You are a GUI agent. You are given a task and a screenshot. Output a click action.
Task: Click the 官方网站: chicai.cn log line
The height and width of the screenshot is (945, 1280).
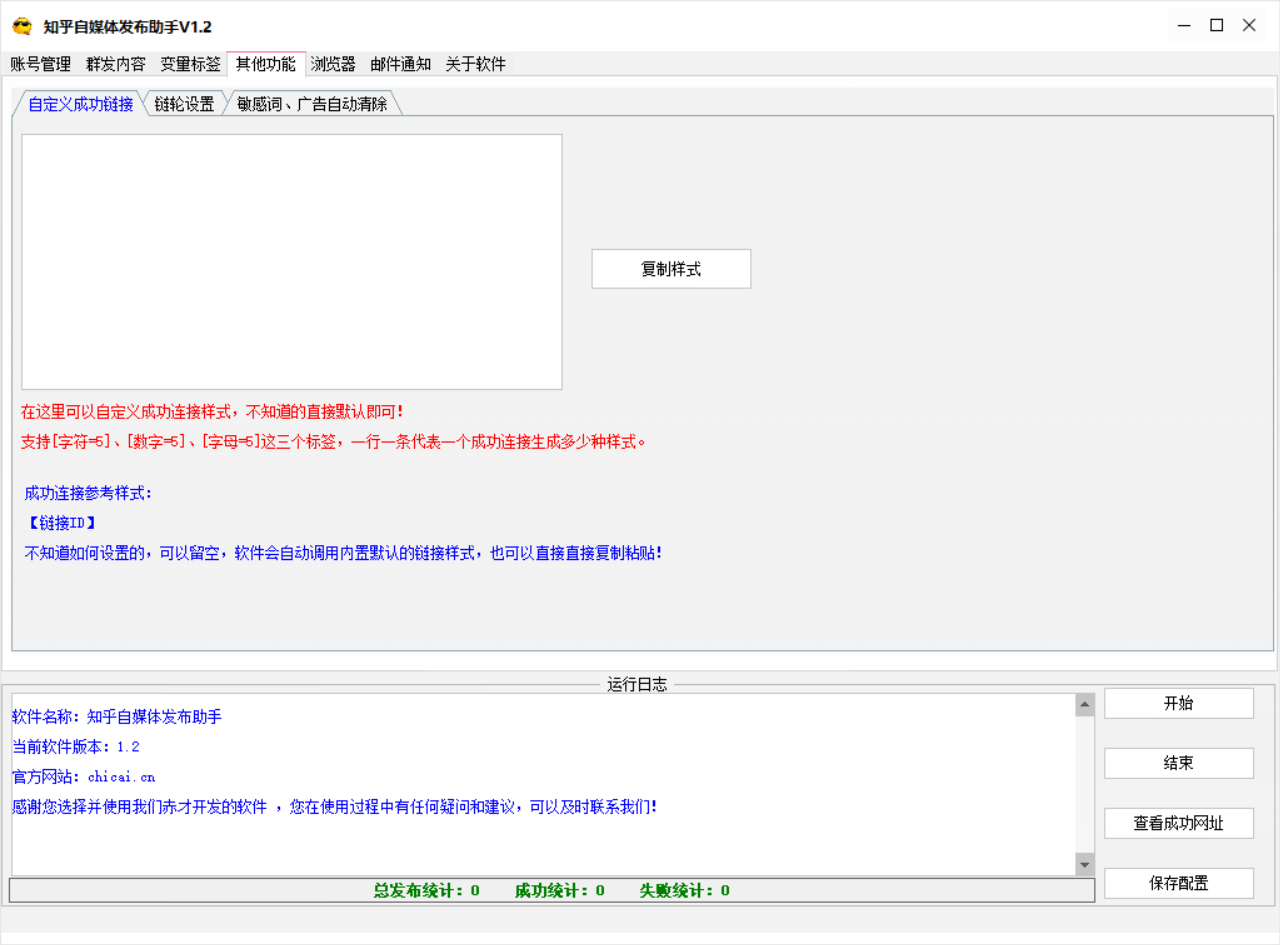click(x=84, y=777)
